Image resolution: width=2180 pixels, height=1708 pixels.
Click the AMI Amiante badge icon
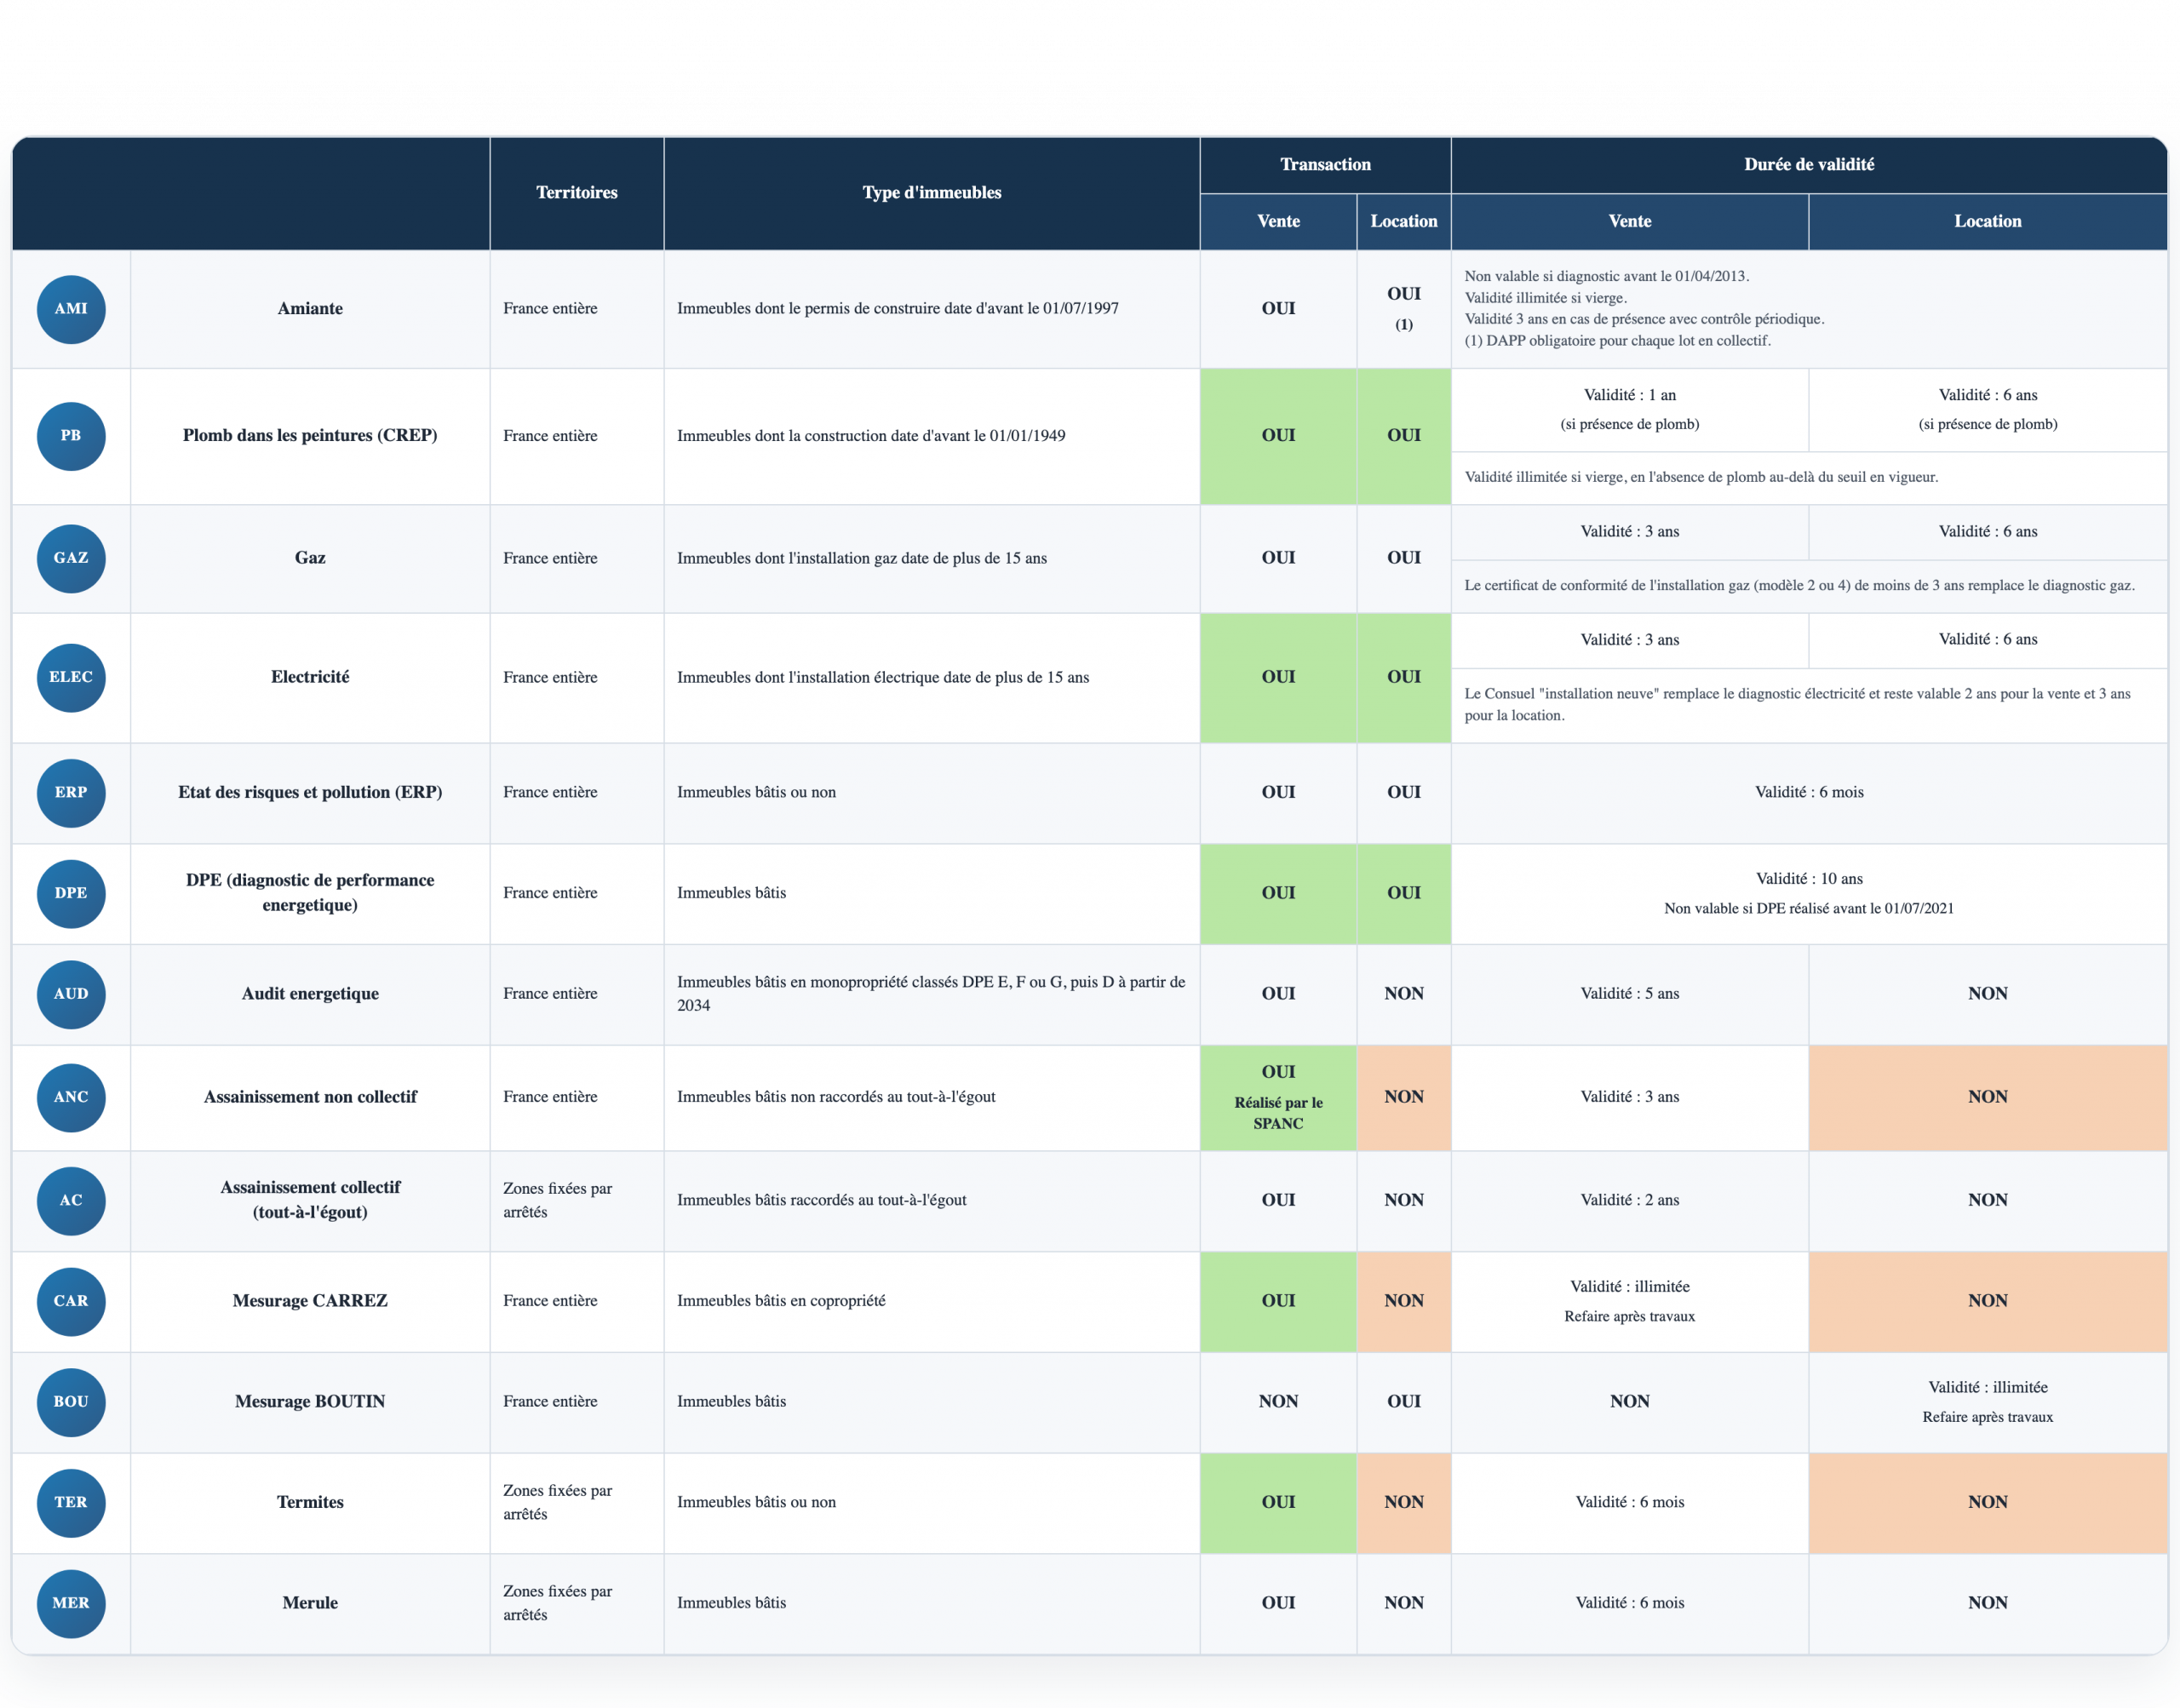(71, 309)
